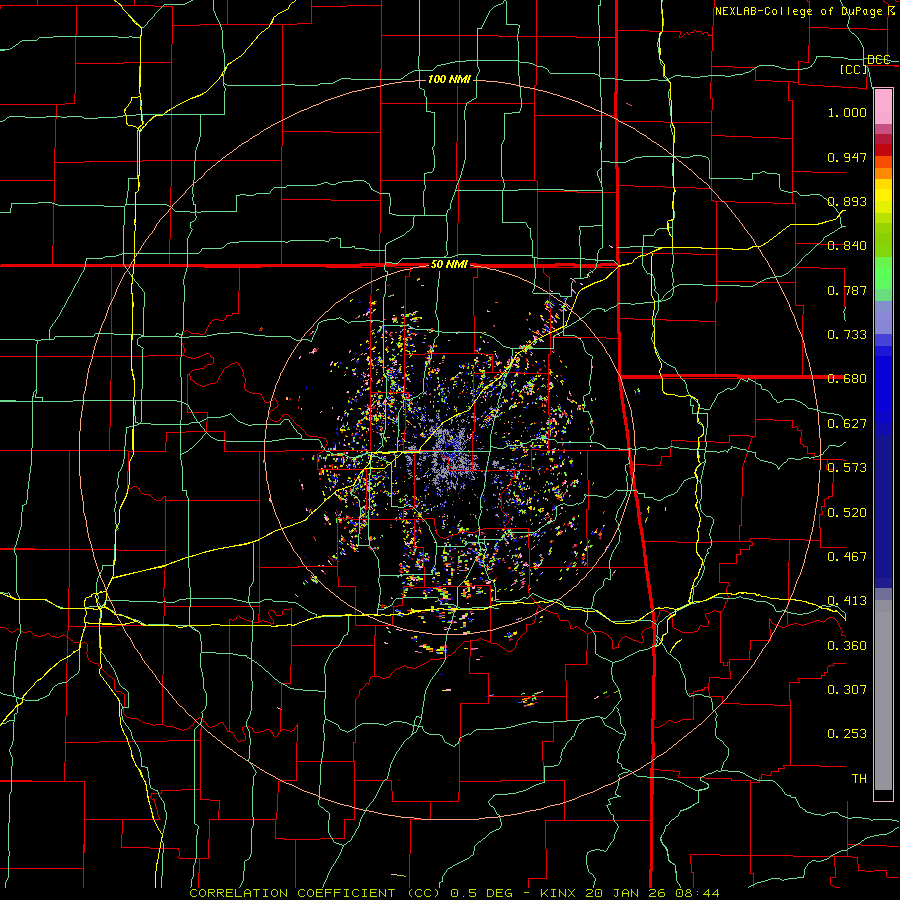This screenshot has height=900, width=900.
Task: Click the 0.520 scale value
Action: coord(847,513)
